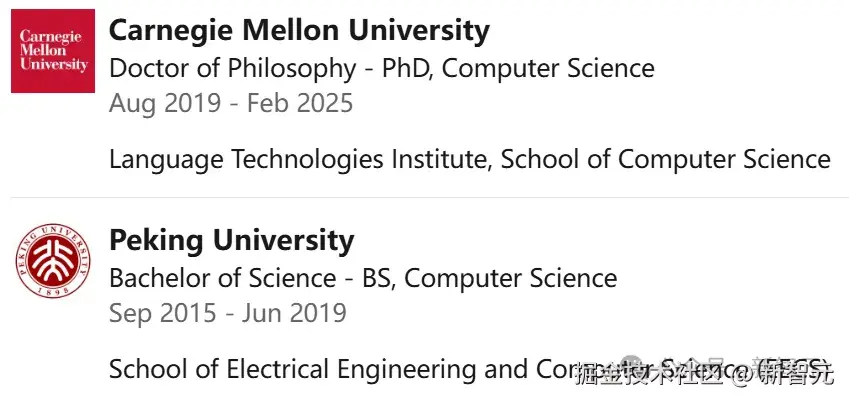The width and height of the screenshot is (849, 402).
Task: Click the Bachelor of Science degree text
Action: coord(223,278)
